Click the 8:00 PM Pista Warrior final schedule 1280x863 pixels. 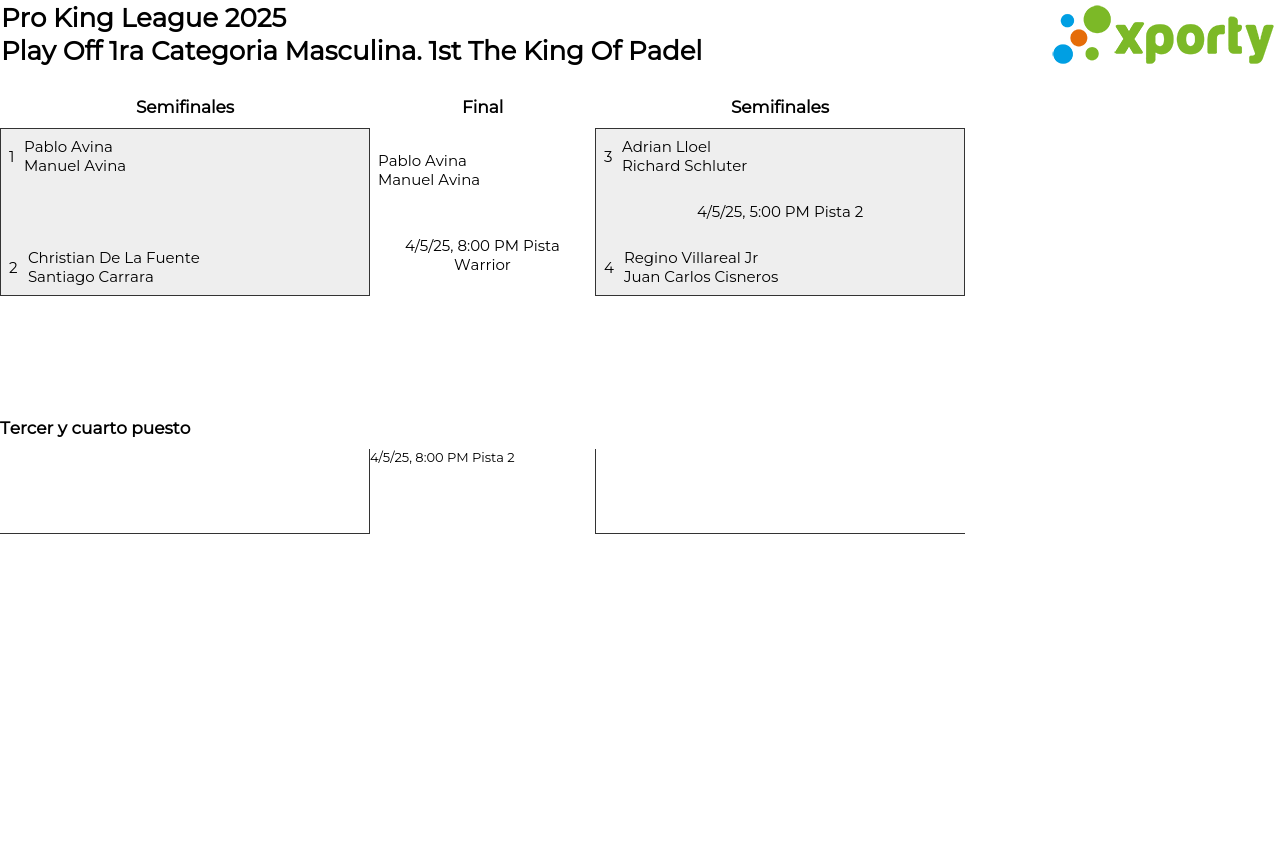[x=482, y=255]
